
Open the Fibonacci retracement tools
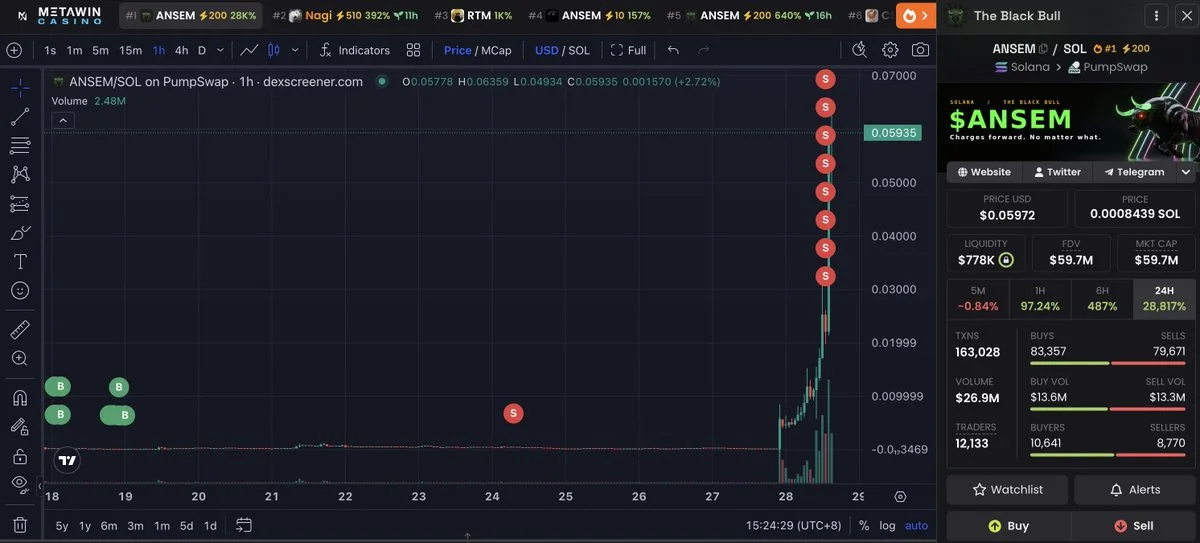[x=20, y=146]
